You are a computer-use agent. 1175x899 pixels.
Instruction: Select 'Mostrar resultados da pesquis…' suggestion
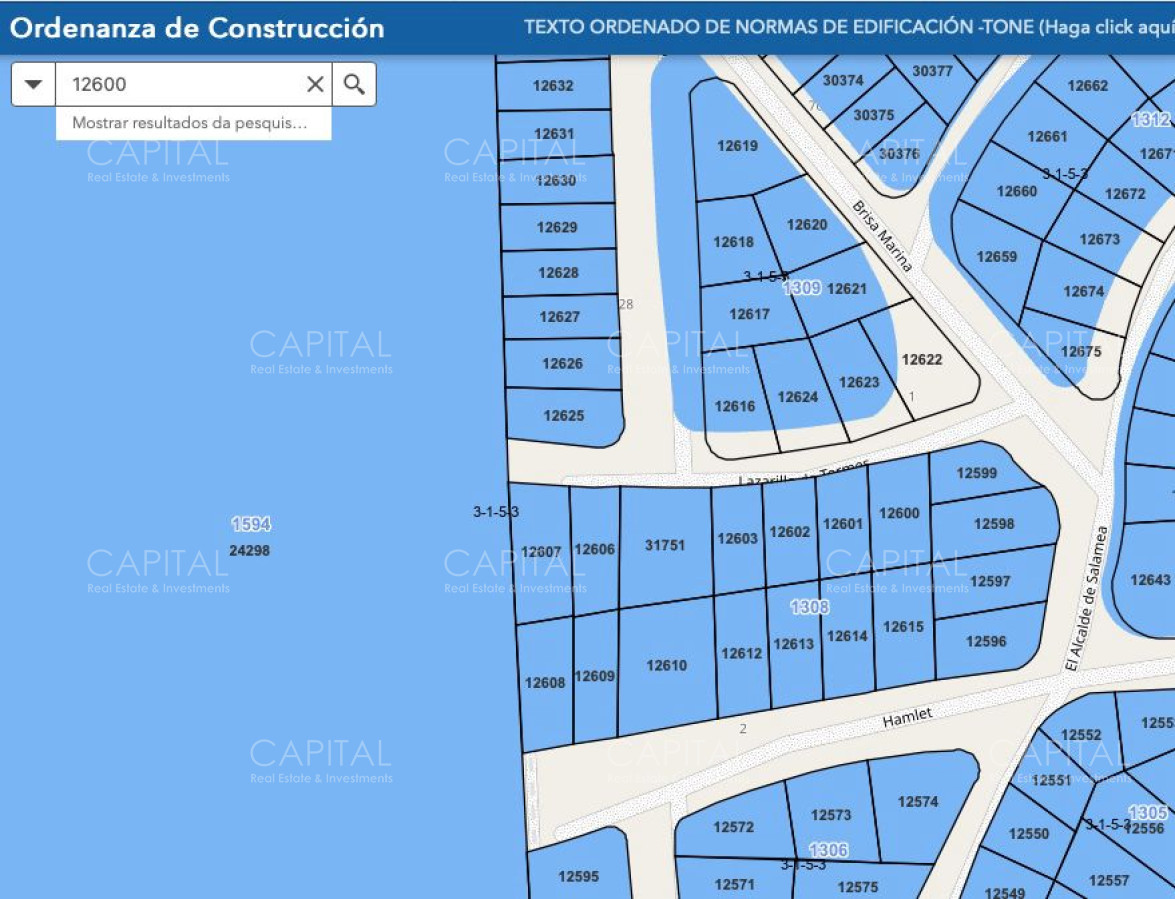(189, 124)
